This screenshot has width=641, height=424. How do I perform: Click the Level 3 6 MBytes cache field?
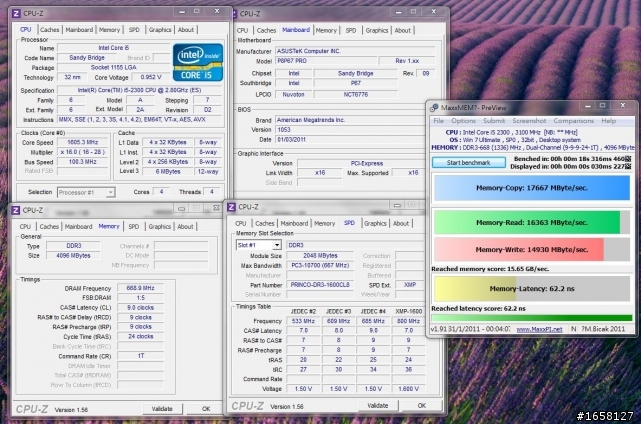pos(168,171)
